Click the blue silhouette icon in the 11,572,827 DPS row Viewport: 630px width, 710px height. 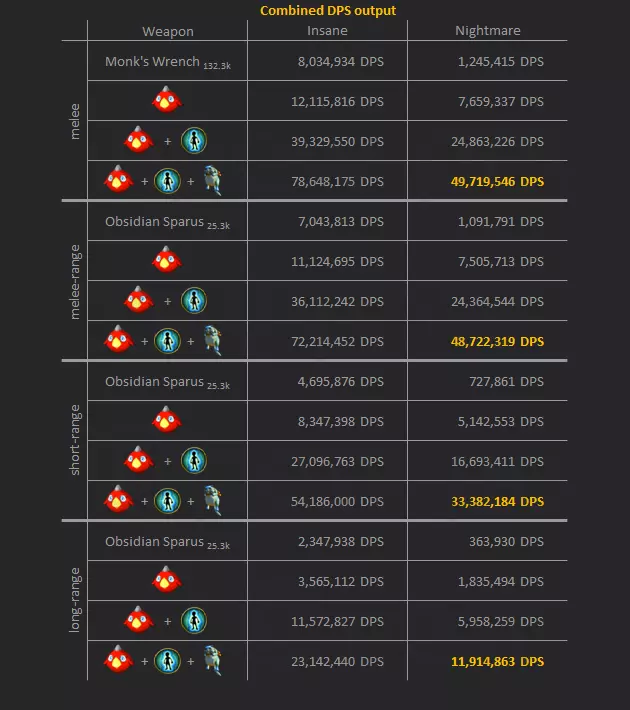click(x=194, y=621)
